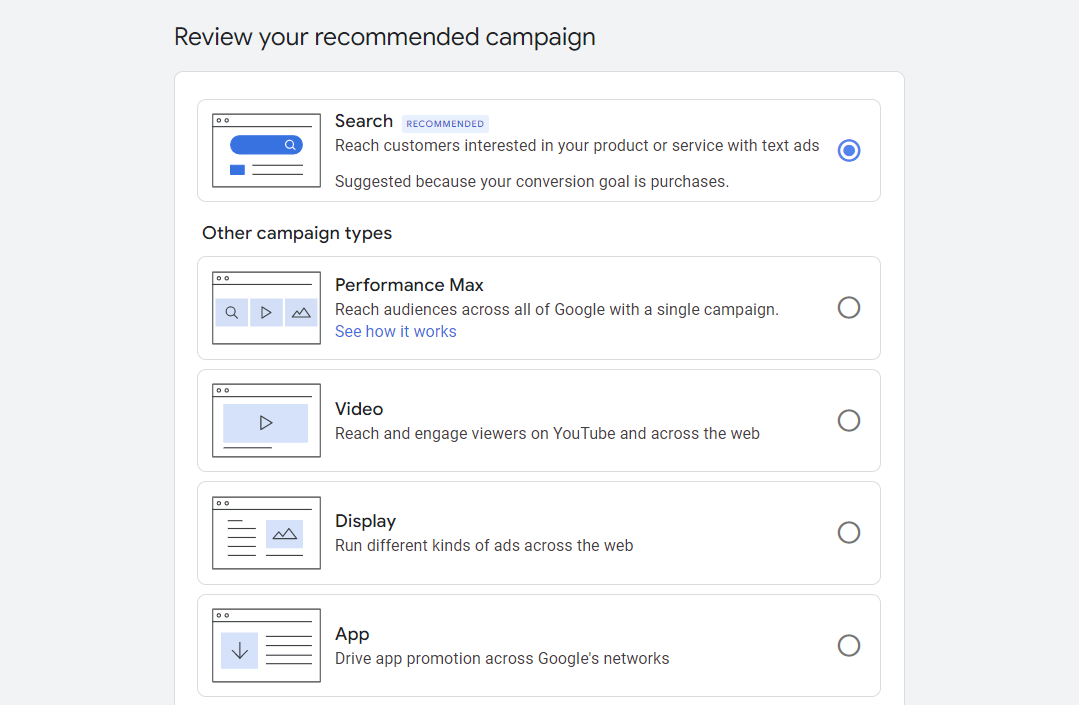Choose the Video campaign radio button

pos(849,420)
